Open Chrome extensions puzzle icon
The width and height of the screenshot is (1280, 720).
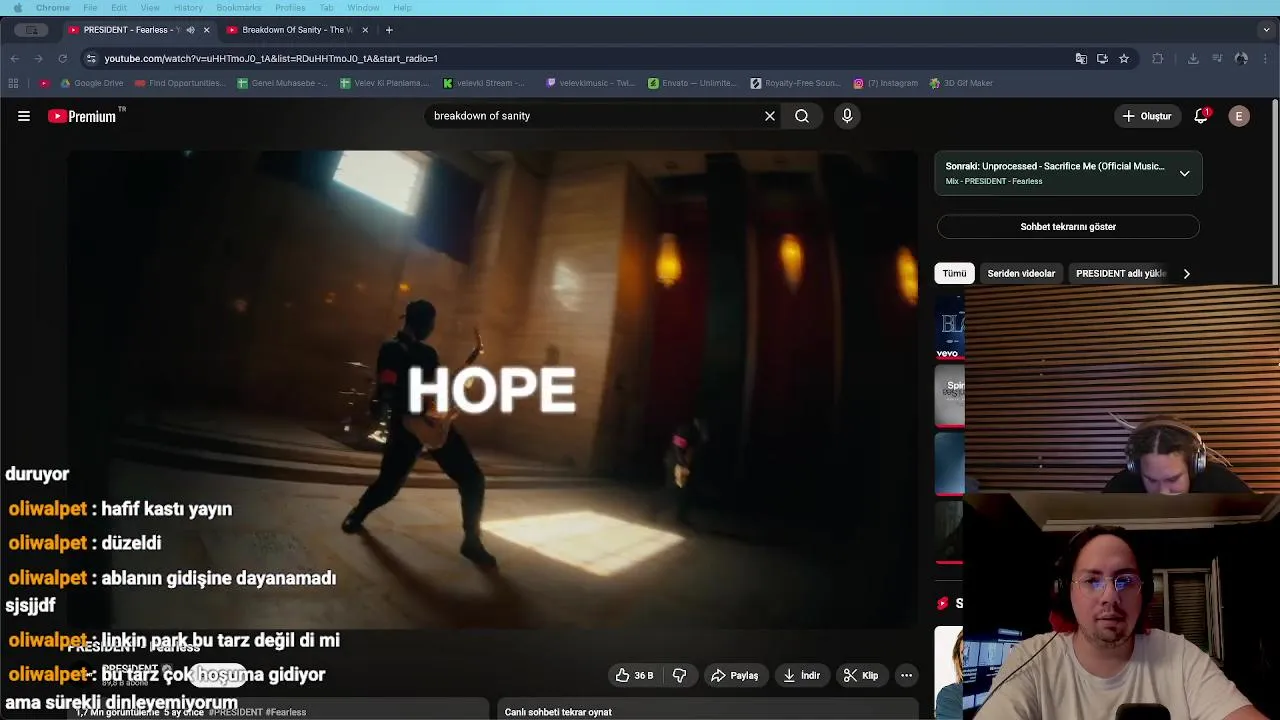coord(1158,59)
